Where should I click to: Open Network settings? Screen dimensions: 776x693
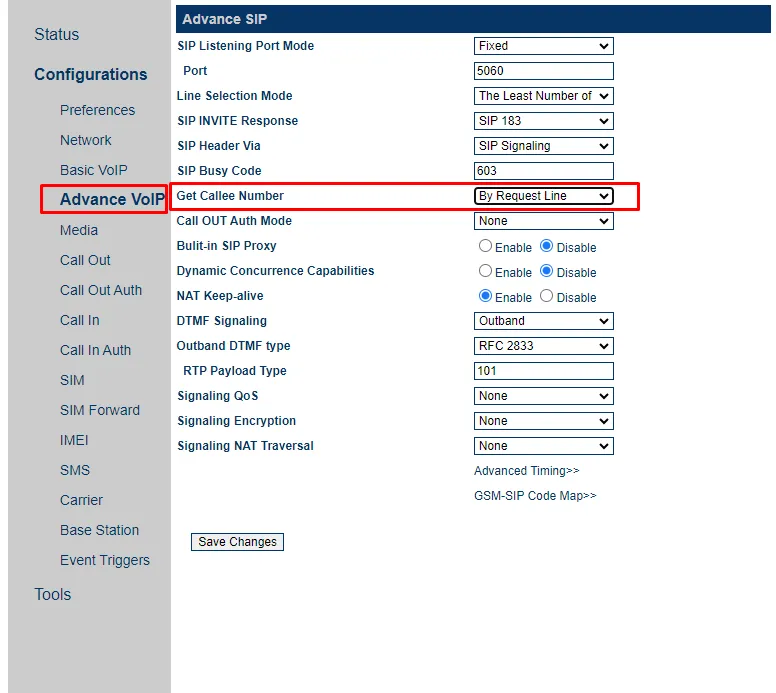click(x=86, y=140)
